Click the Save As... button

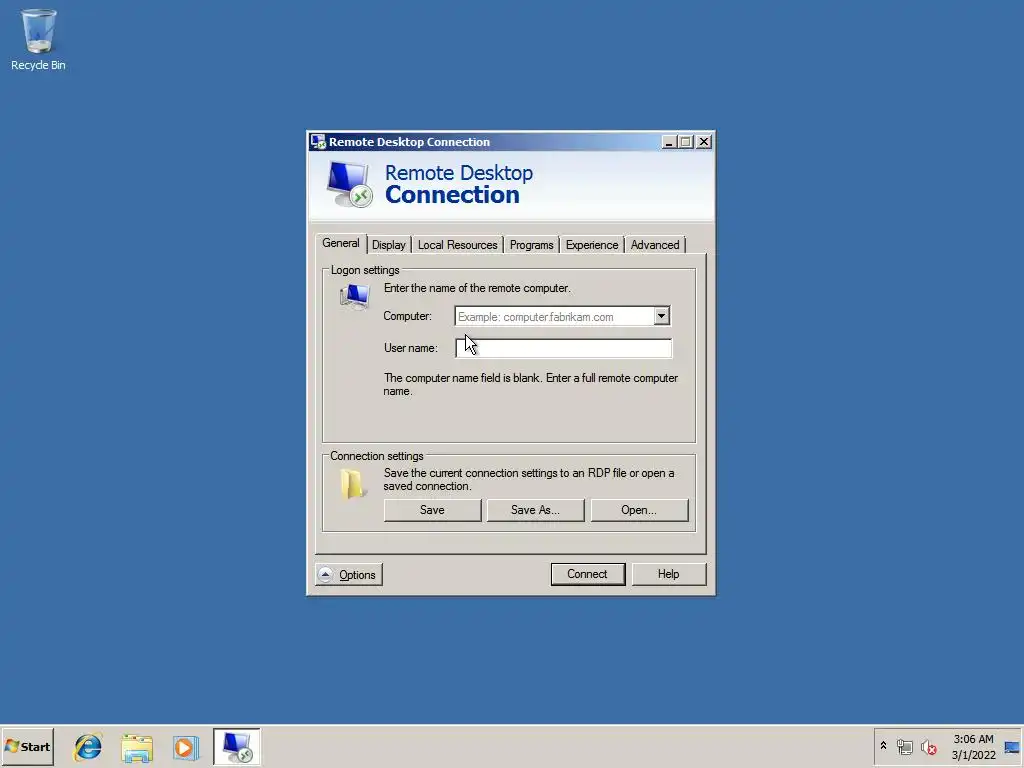click(535, 510)
